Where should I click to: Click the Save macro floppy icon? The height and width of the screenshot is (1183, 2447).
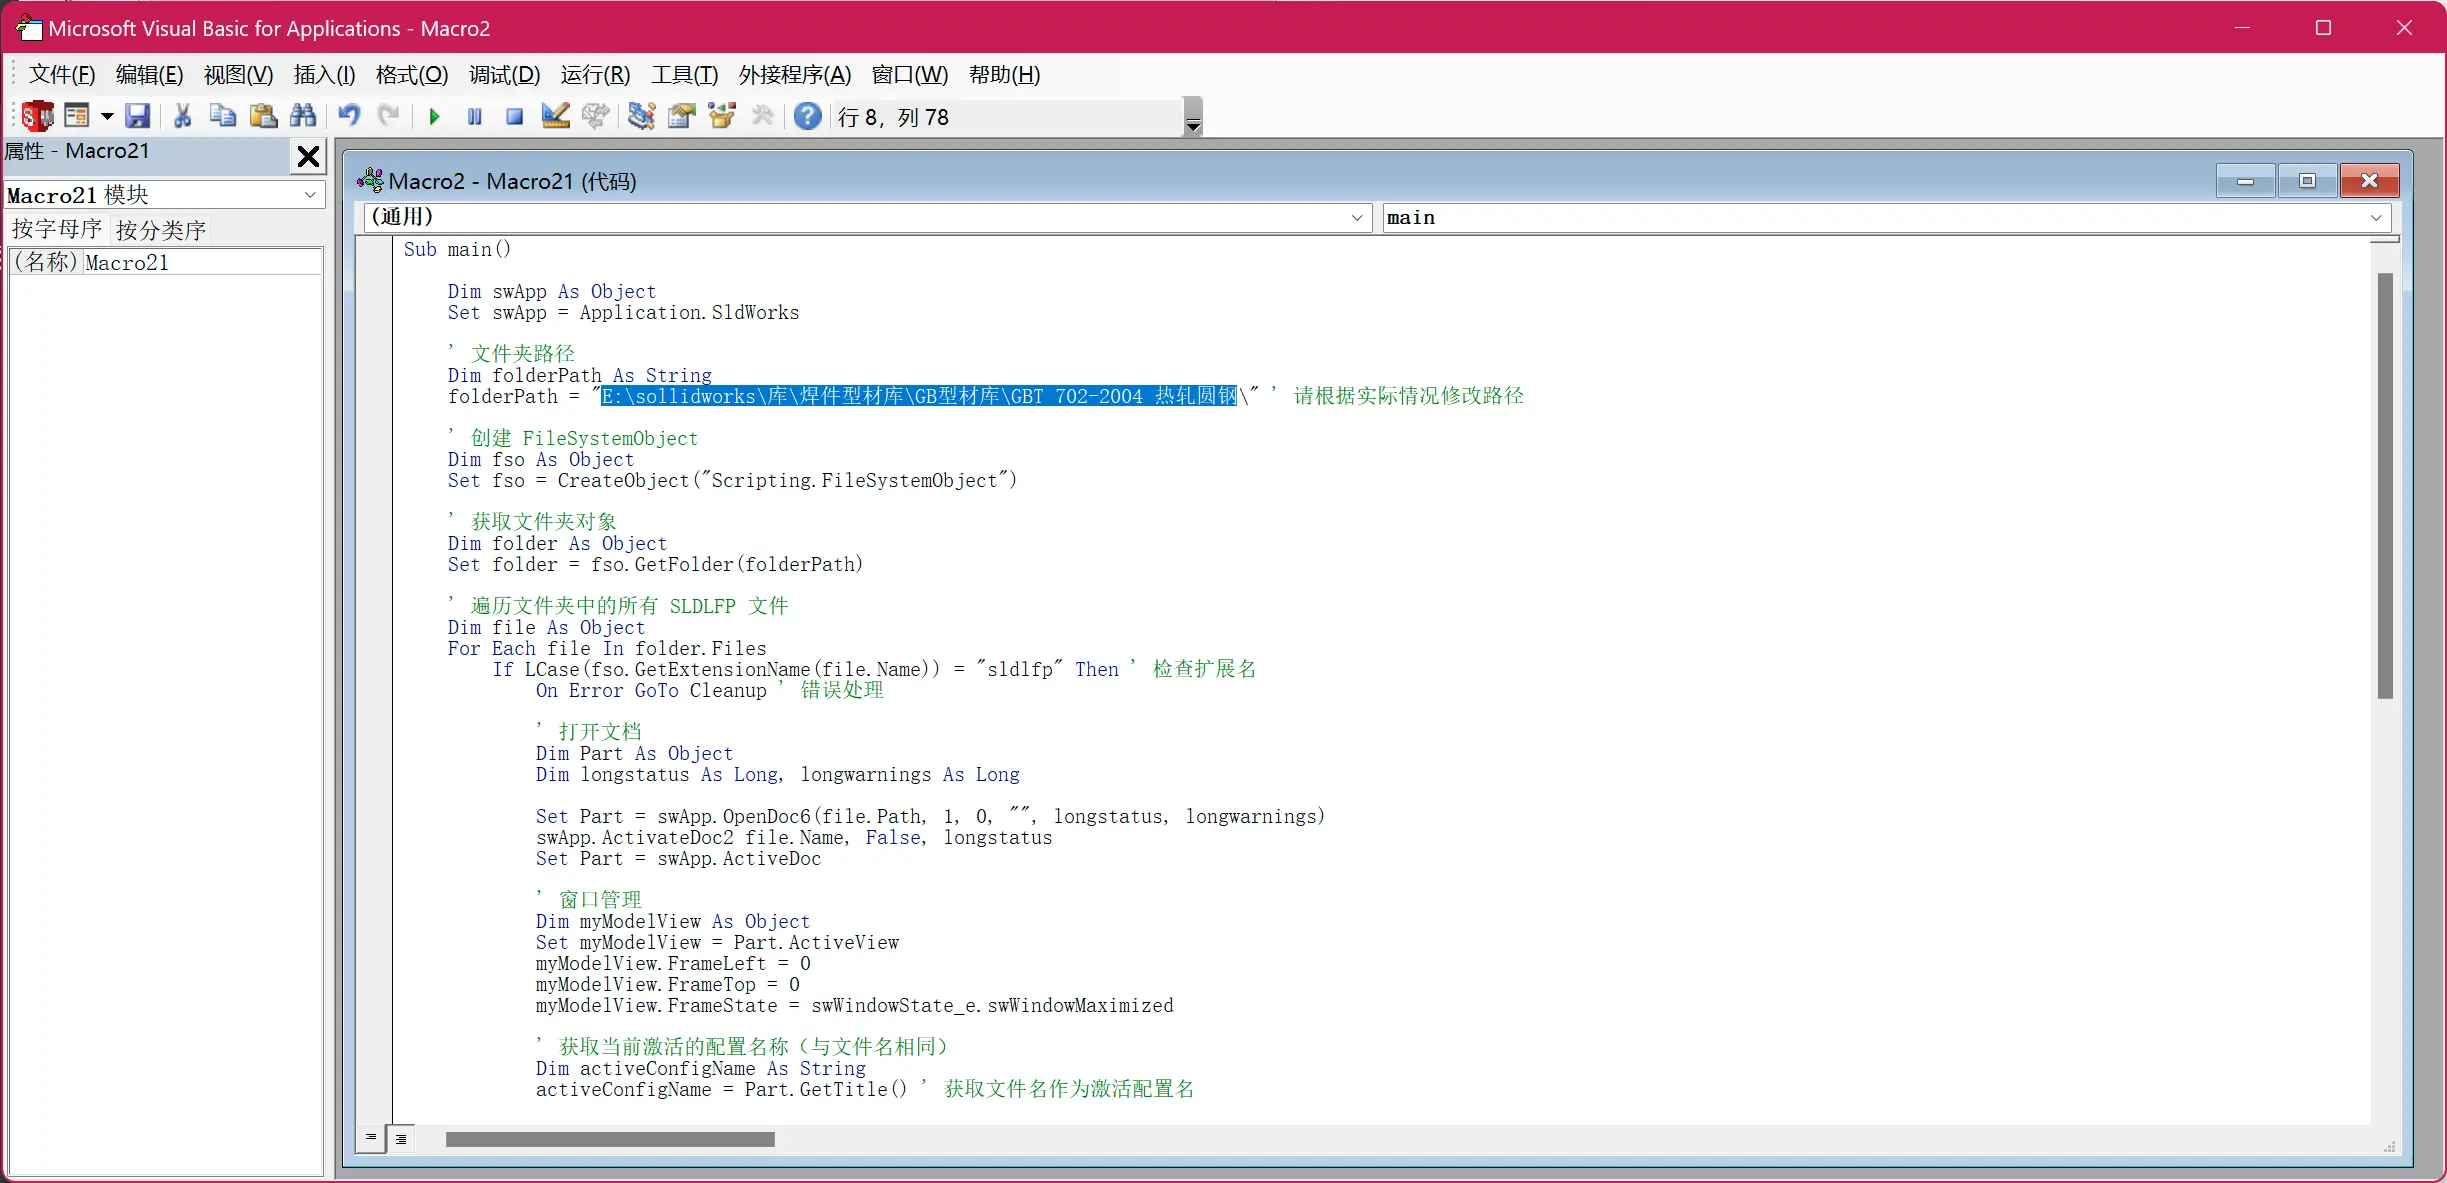pyautogui.click(x=137, y=116)
